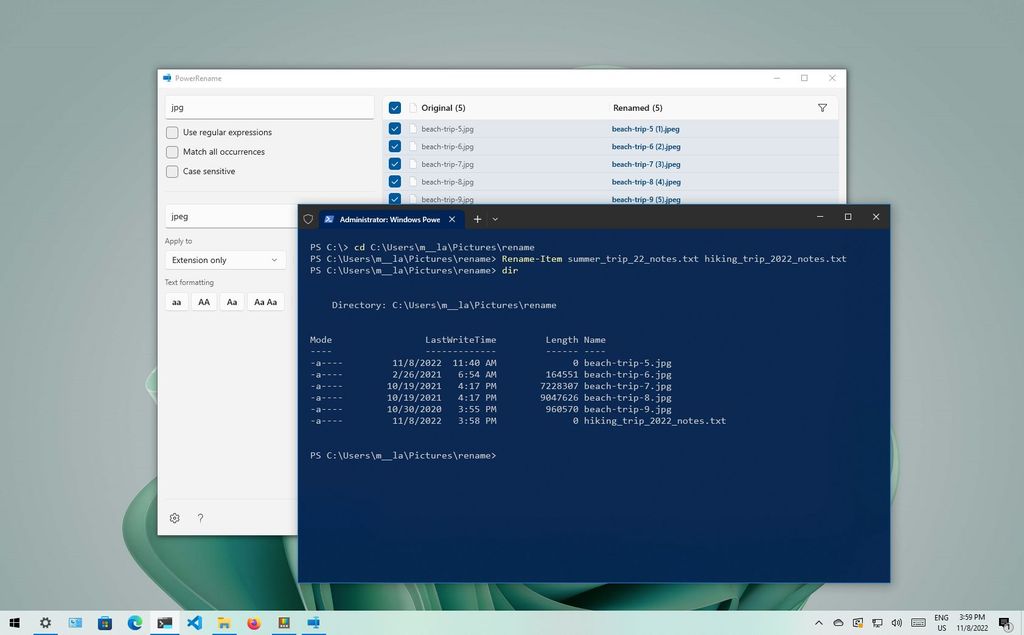Select the lowercase 'aa' text formatting option

176,301
